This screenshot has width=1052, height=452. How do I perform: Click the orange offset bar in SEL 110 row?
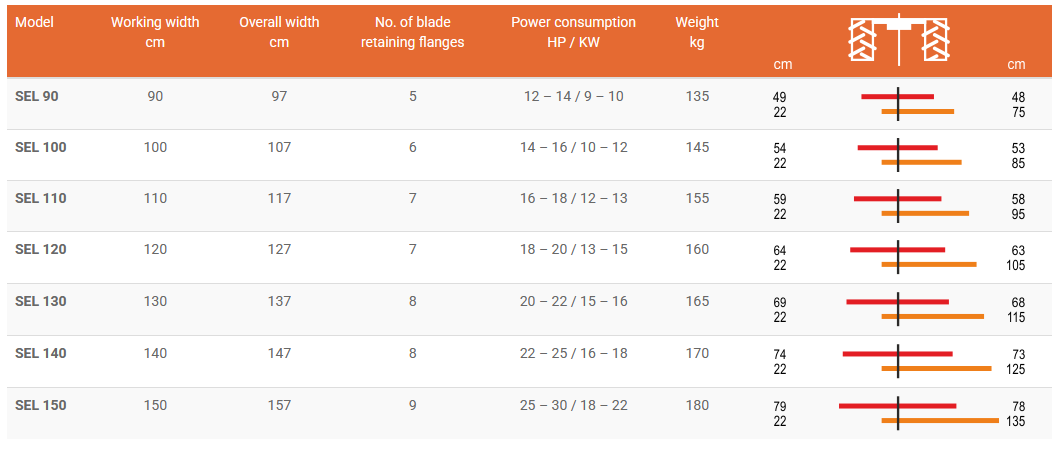[x=935, y=213]
